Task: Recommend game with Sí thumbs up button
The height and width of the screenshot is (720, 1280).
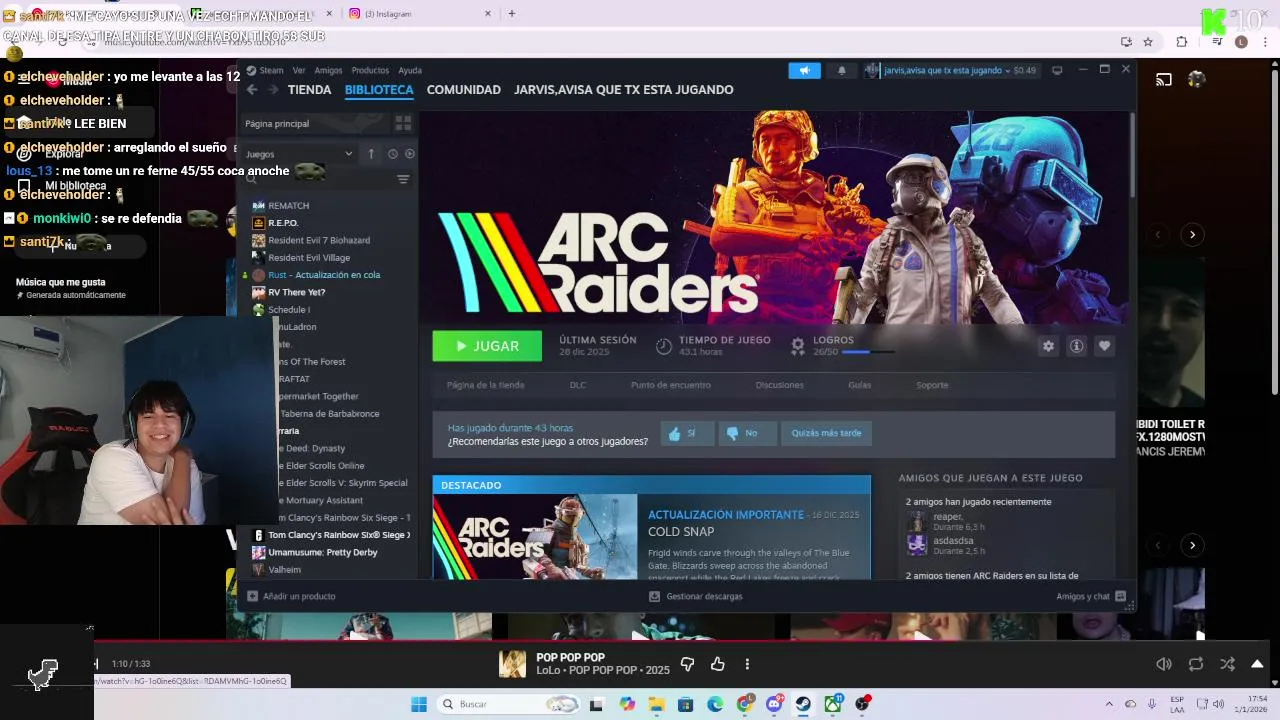Action: (688, 433)
